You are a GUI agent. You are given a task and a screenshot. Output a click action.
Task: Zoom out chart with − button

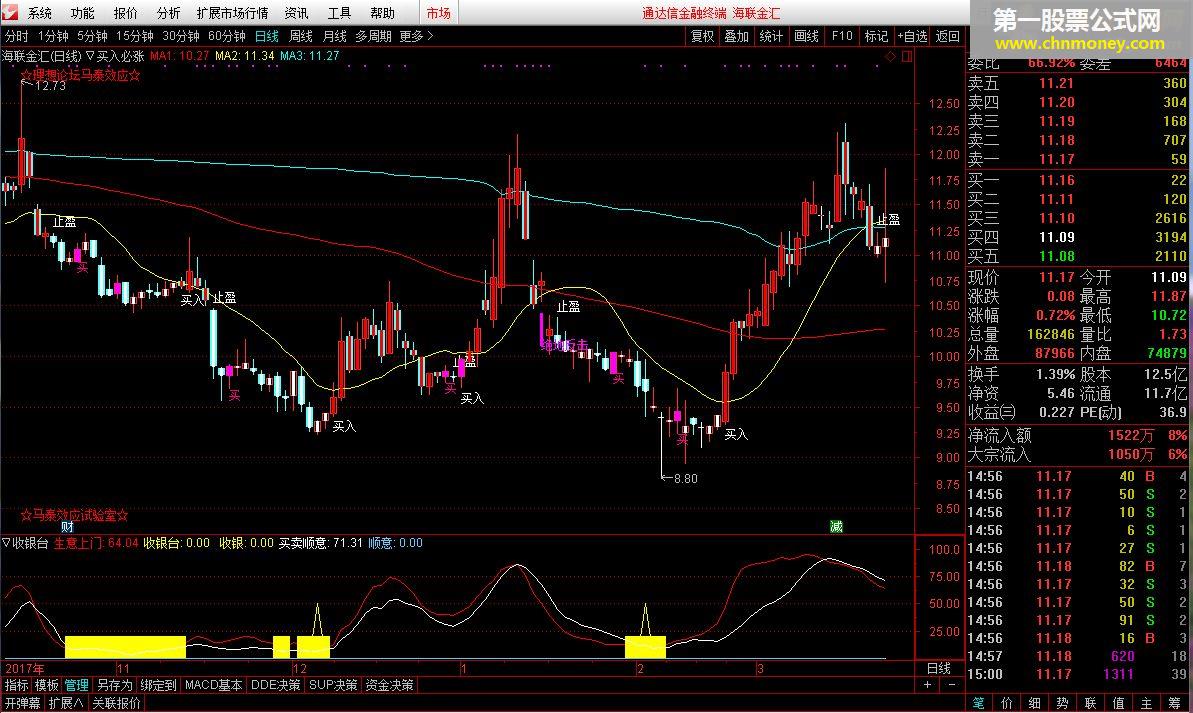[x=951, y=685]
